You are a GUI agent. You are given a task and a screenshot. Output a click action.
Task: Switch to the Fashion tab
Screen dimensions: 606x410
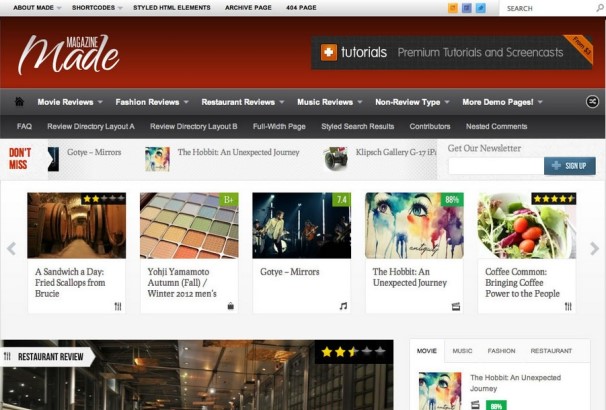pyautogui.click(x=501, y=351)
